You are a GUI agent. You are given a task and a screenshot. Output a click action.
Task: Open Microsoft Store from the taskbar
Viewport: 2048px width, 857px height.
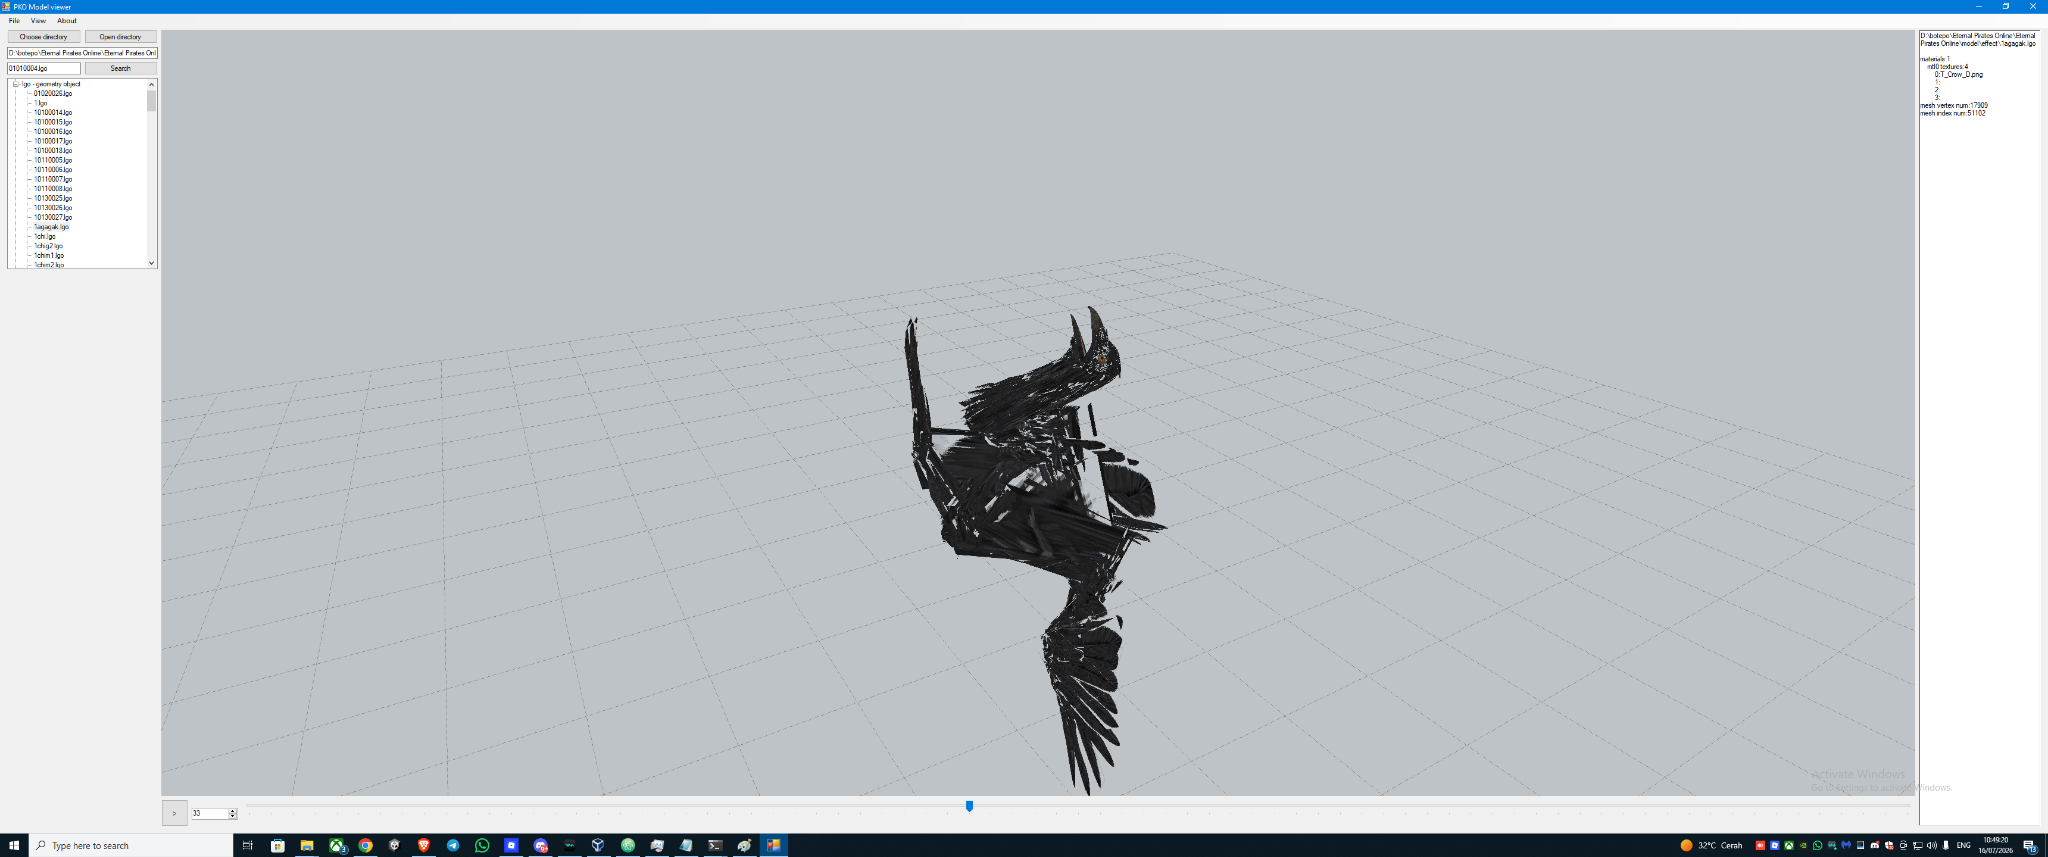278,845
